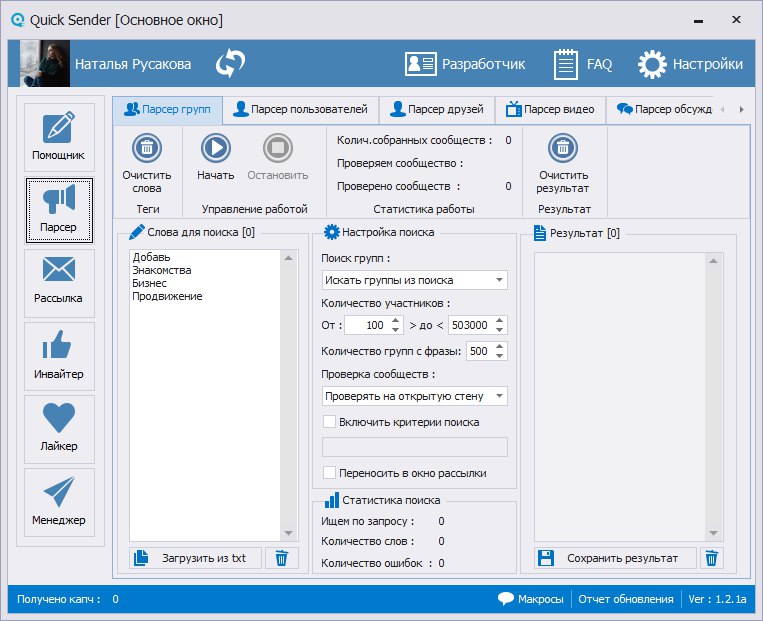
Task: Select the word Знакомства in list
Action: click(162, 270)
